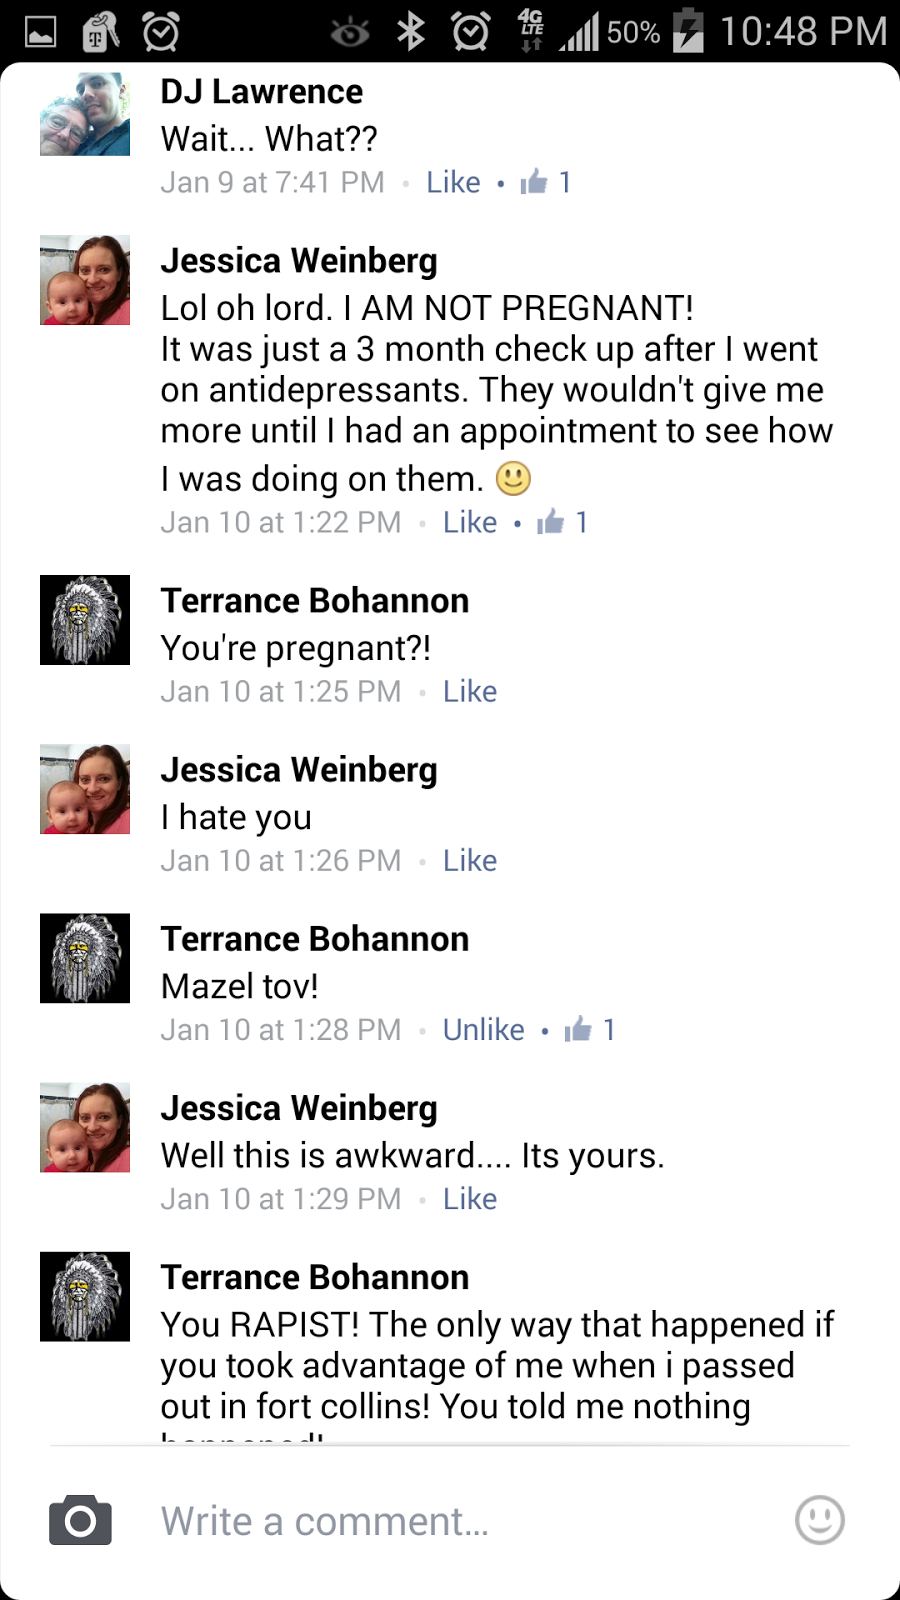Image resolution: width=900 pixels, height=1600 pixels.
Task: Like the "Well this is awkward" comment
Action: click(470, 1198)
